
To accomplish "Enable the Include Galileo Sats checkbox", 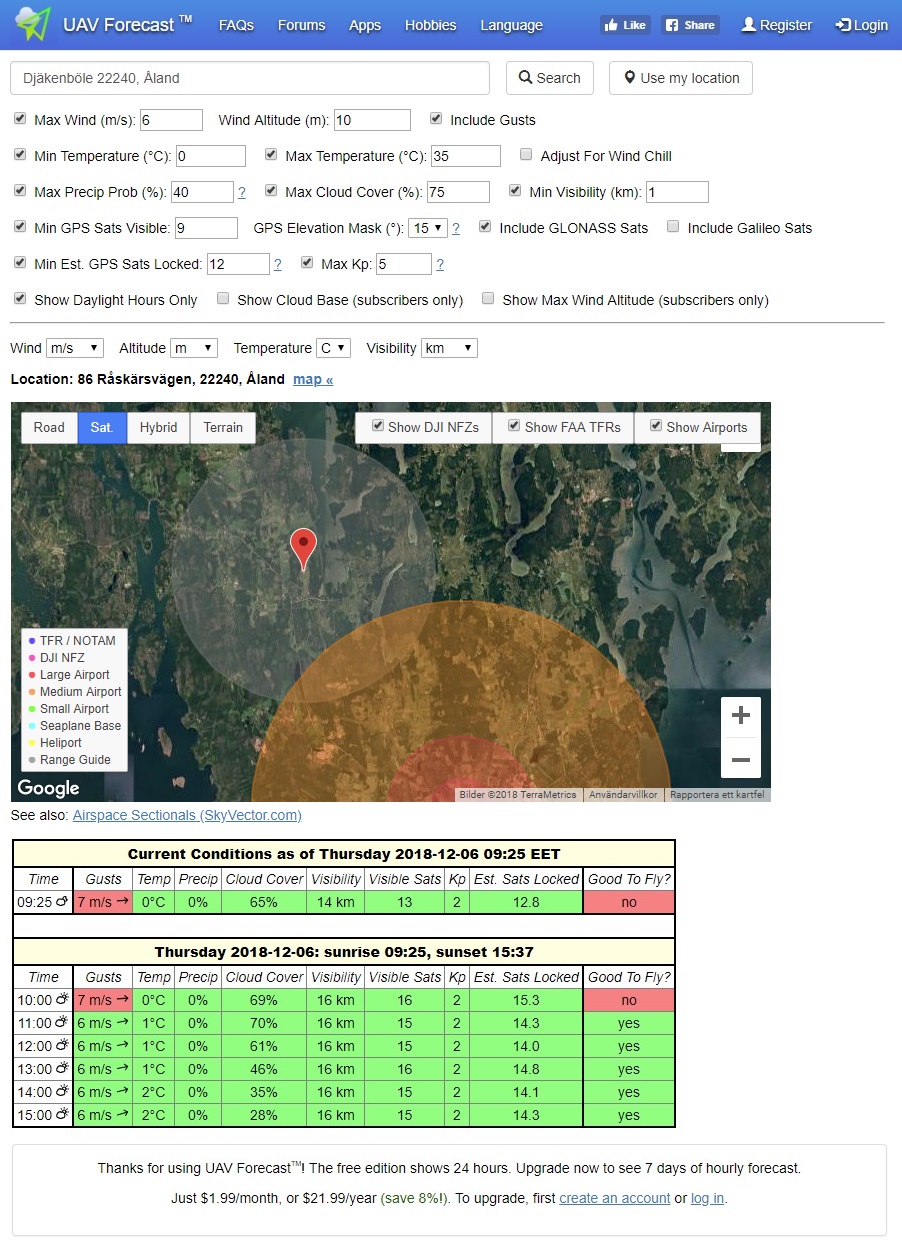I will (674, 227).
